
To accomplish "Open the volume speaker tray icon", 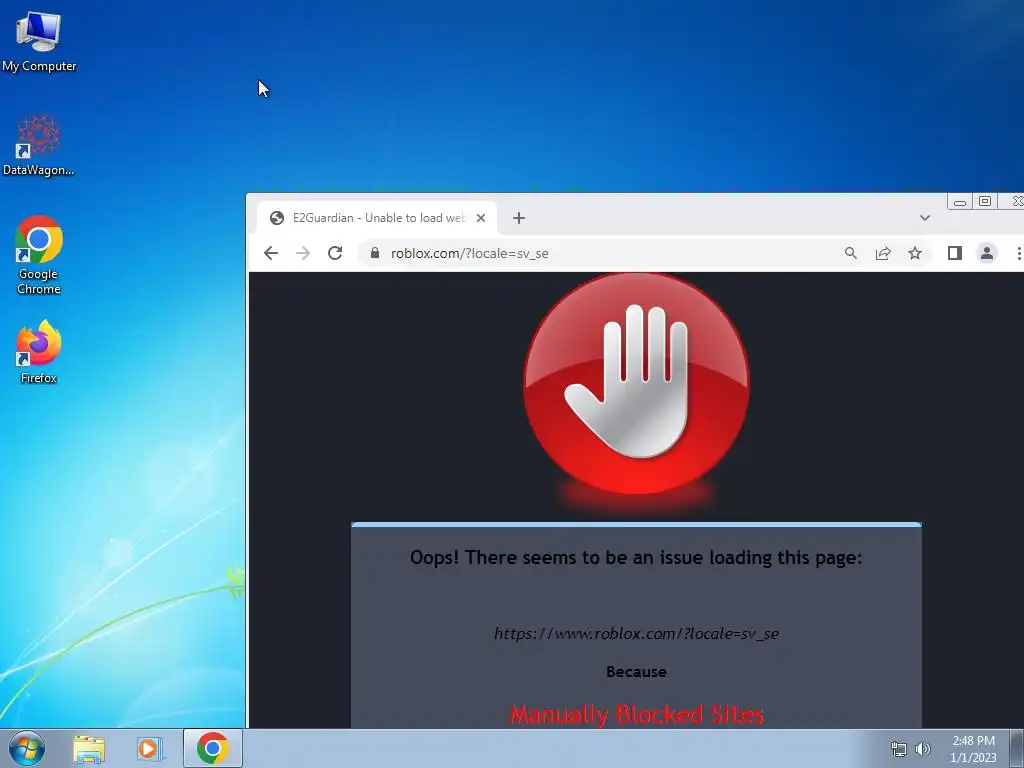I will pos(923,749).
